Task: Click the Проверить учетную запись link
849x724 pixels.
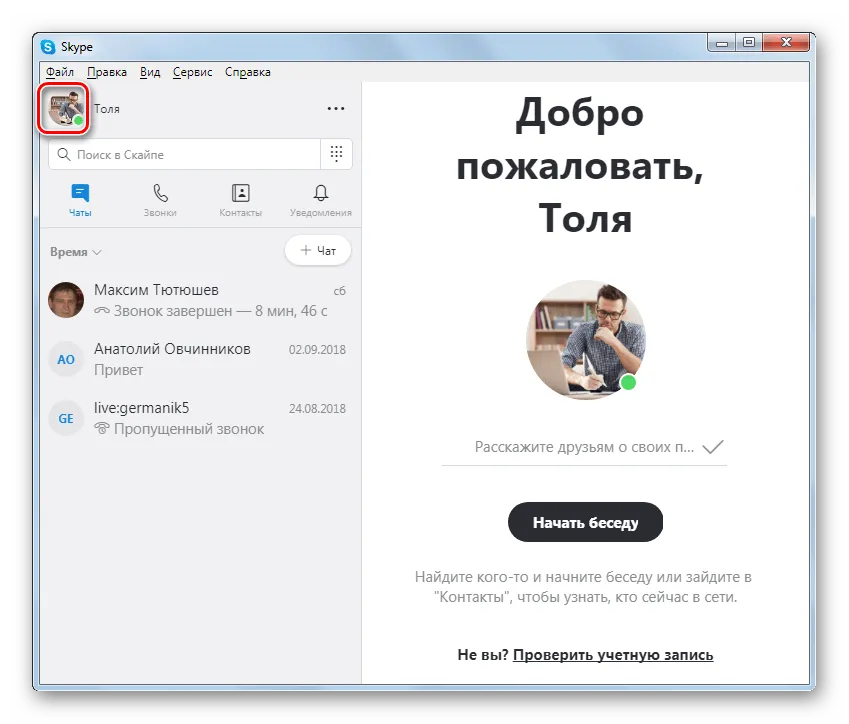Action: 613,655
